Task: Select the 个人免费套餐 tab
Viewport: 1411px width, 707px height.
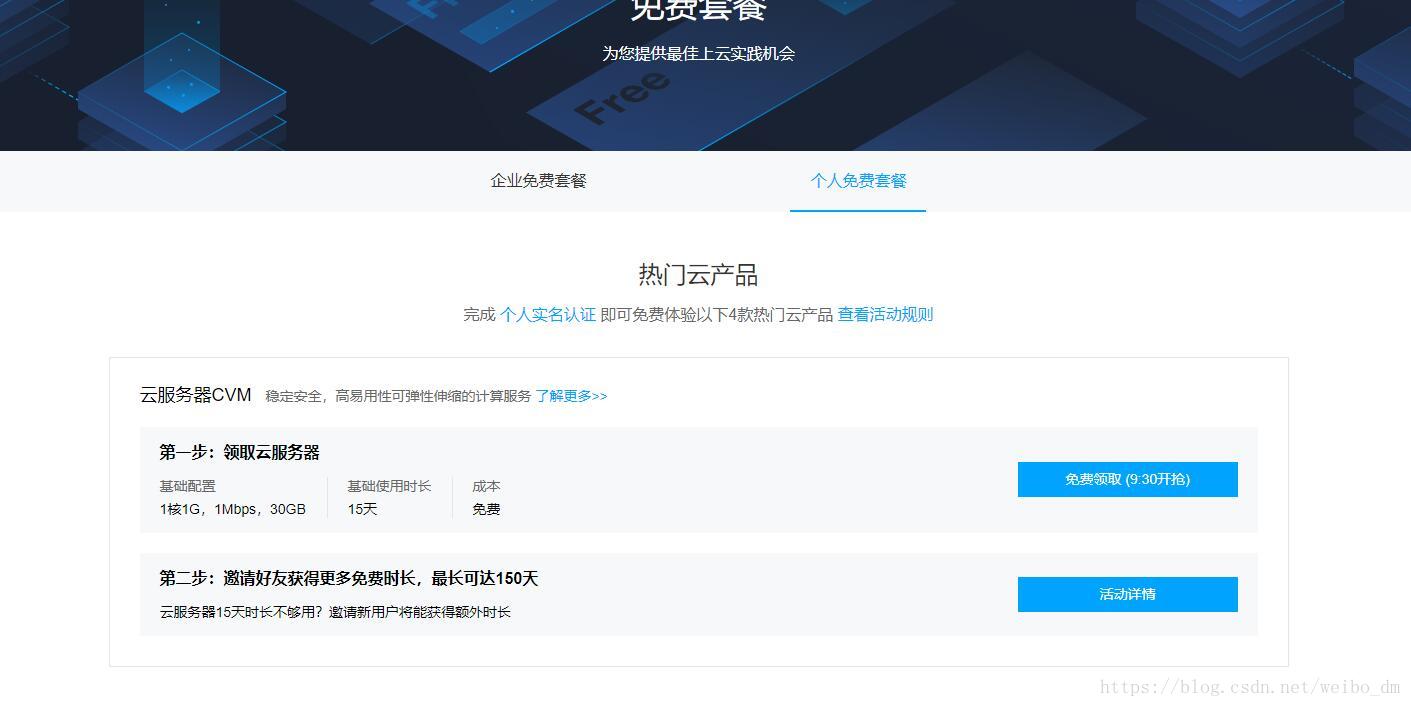Action: [857, 181]
